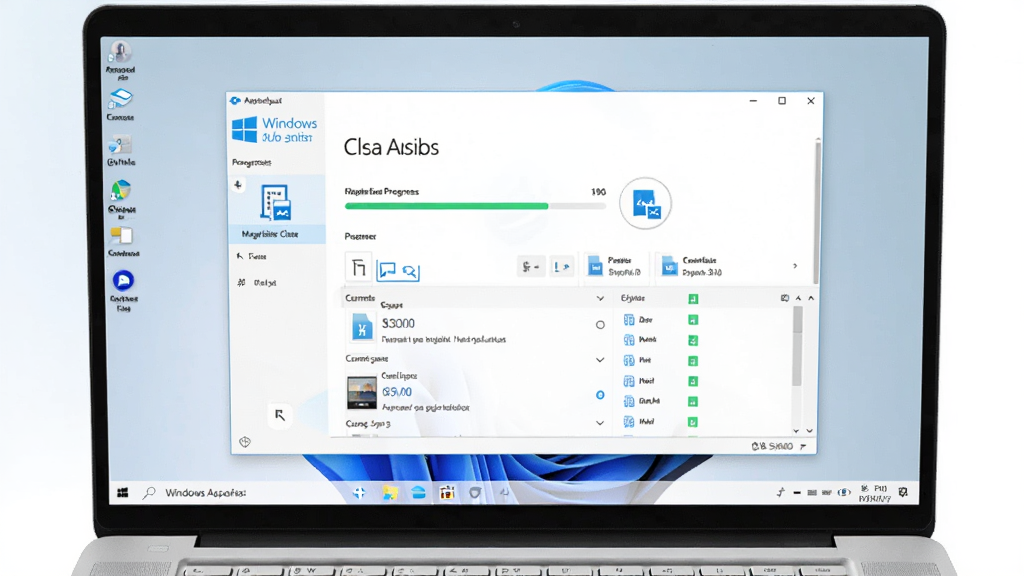Screen dimensions: 1024x576
Task: Click the round blue image button beside progress bar
Action: [x=645, y=203]
